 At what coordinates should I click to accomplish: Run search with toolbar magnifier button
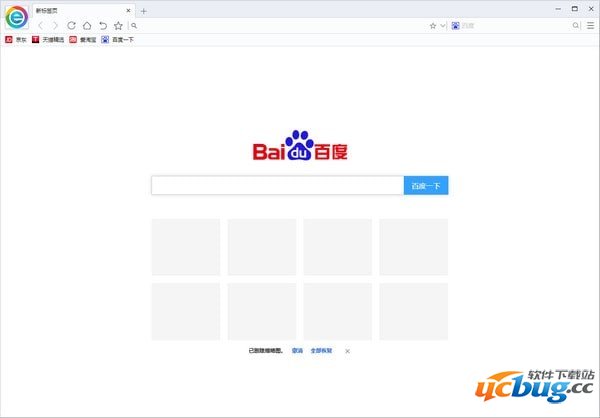[x=576, y=26]
